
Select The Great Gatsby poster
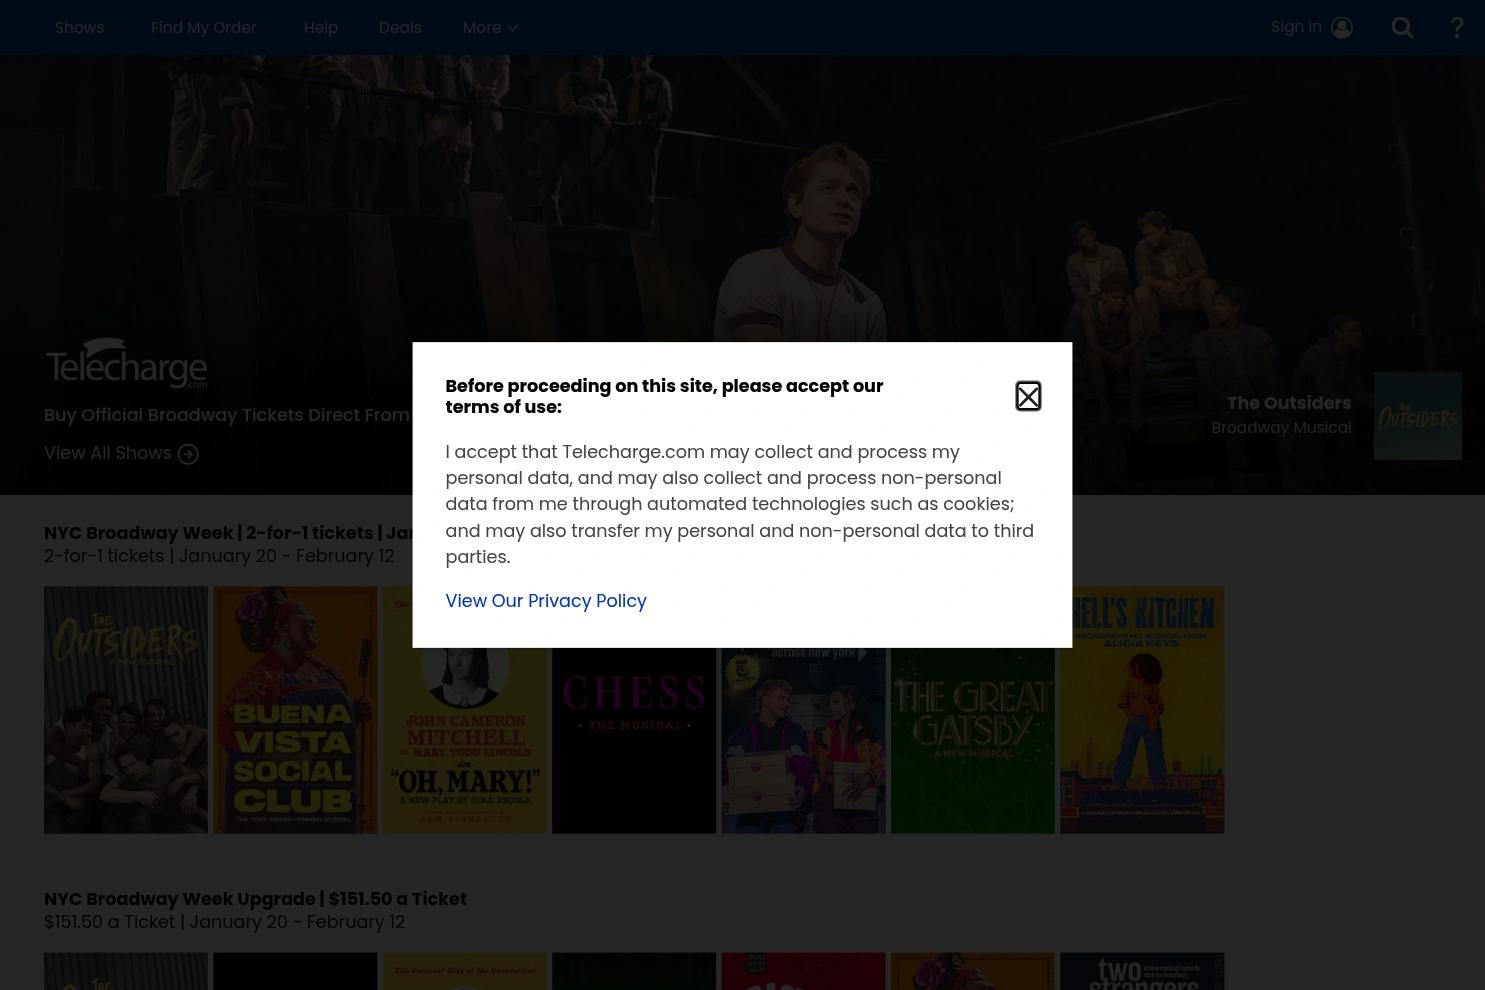(x=973, y=740)
